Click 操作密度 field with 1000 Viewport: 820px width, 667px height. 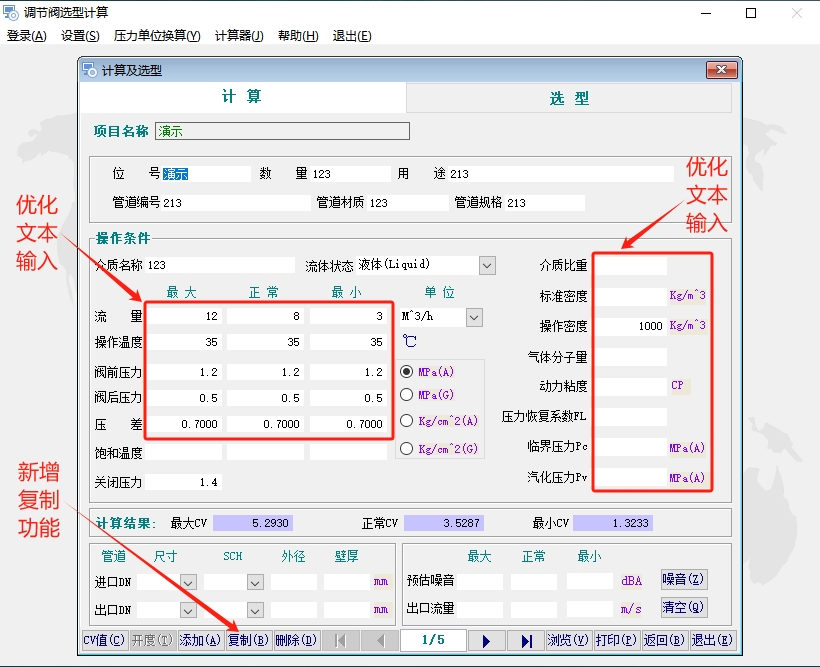(631, 326)
